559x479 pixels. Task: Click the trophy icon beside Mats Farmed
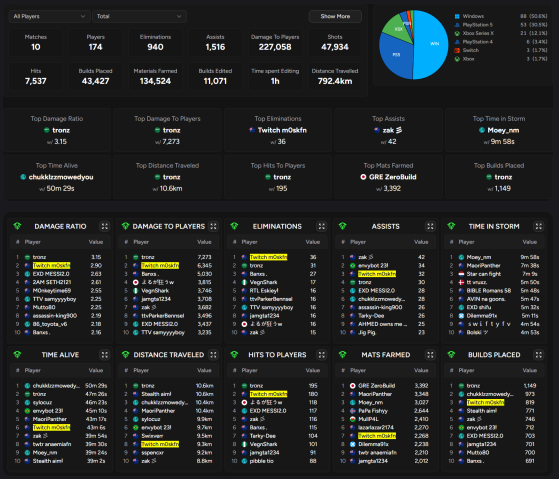pos(343,354)
